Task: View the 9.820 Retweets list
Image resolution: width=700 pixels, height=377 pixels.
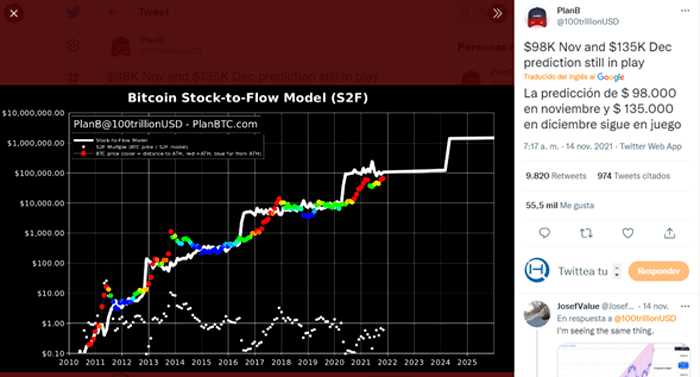Action: pyautogui.click(x=556, y=176)
